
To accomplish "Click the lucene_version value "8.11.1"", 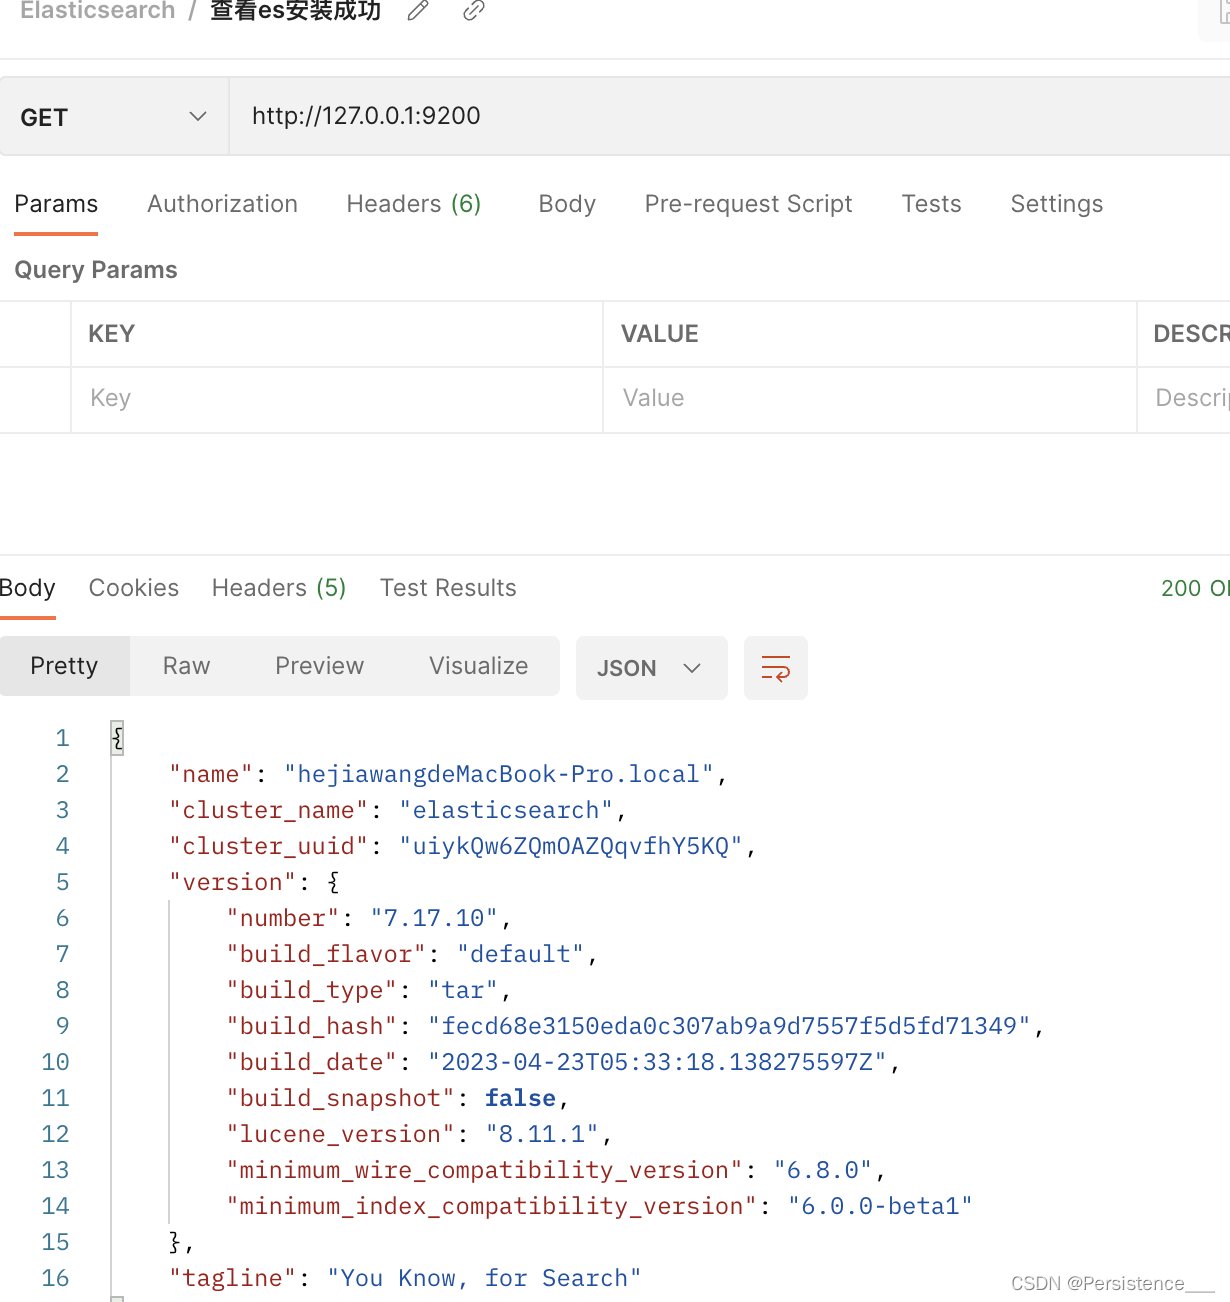I will (x=542, y=1134).
